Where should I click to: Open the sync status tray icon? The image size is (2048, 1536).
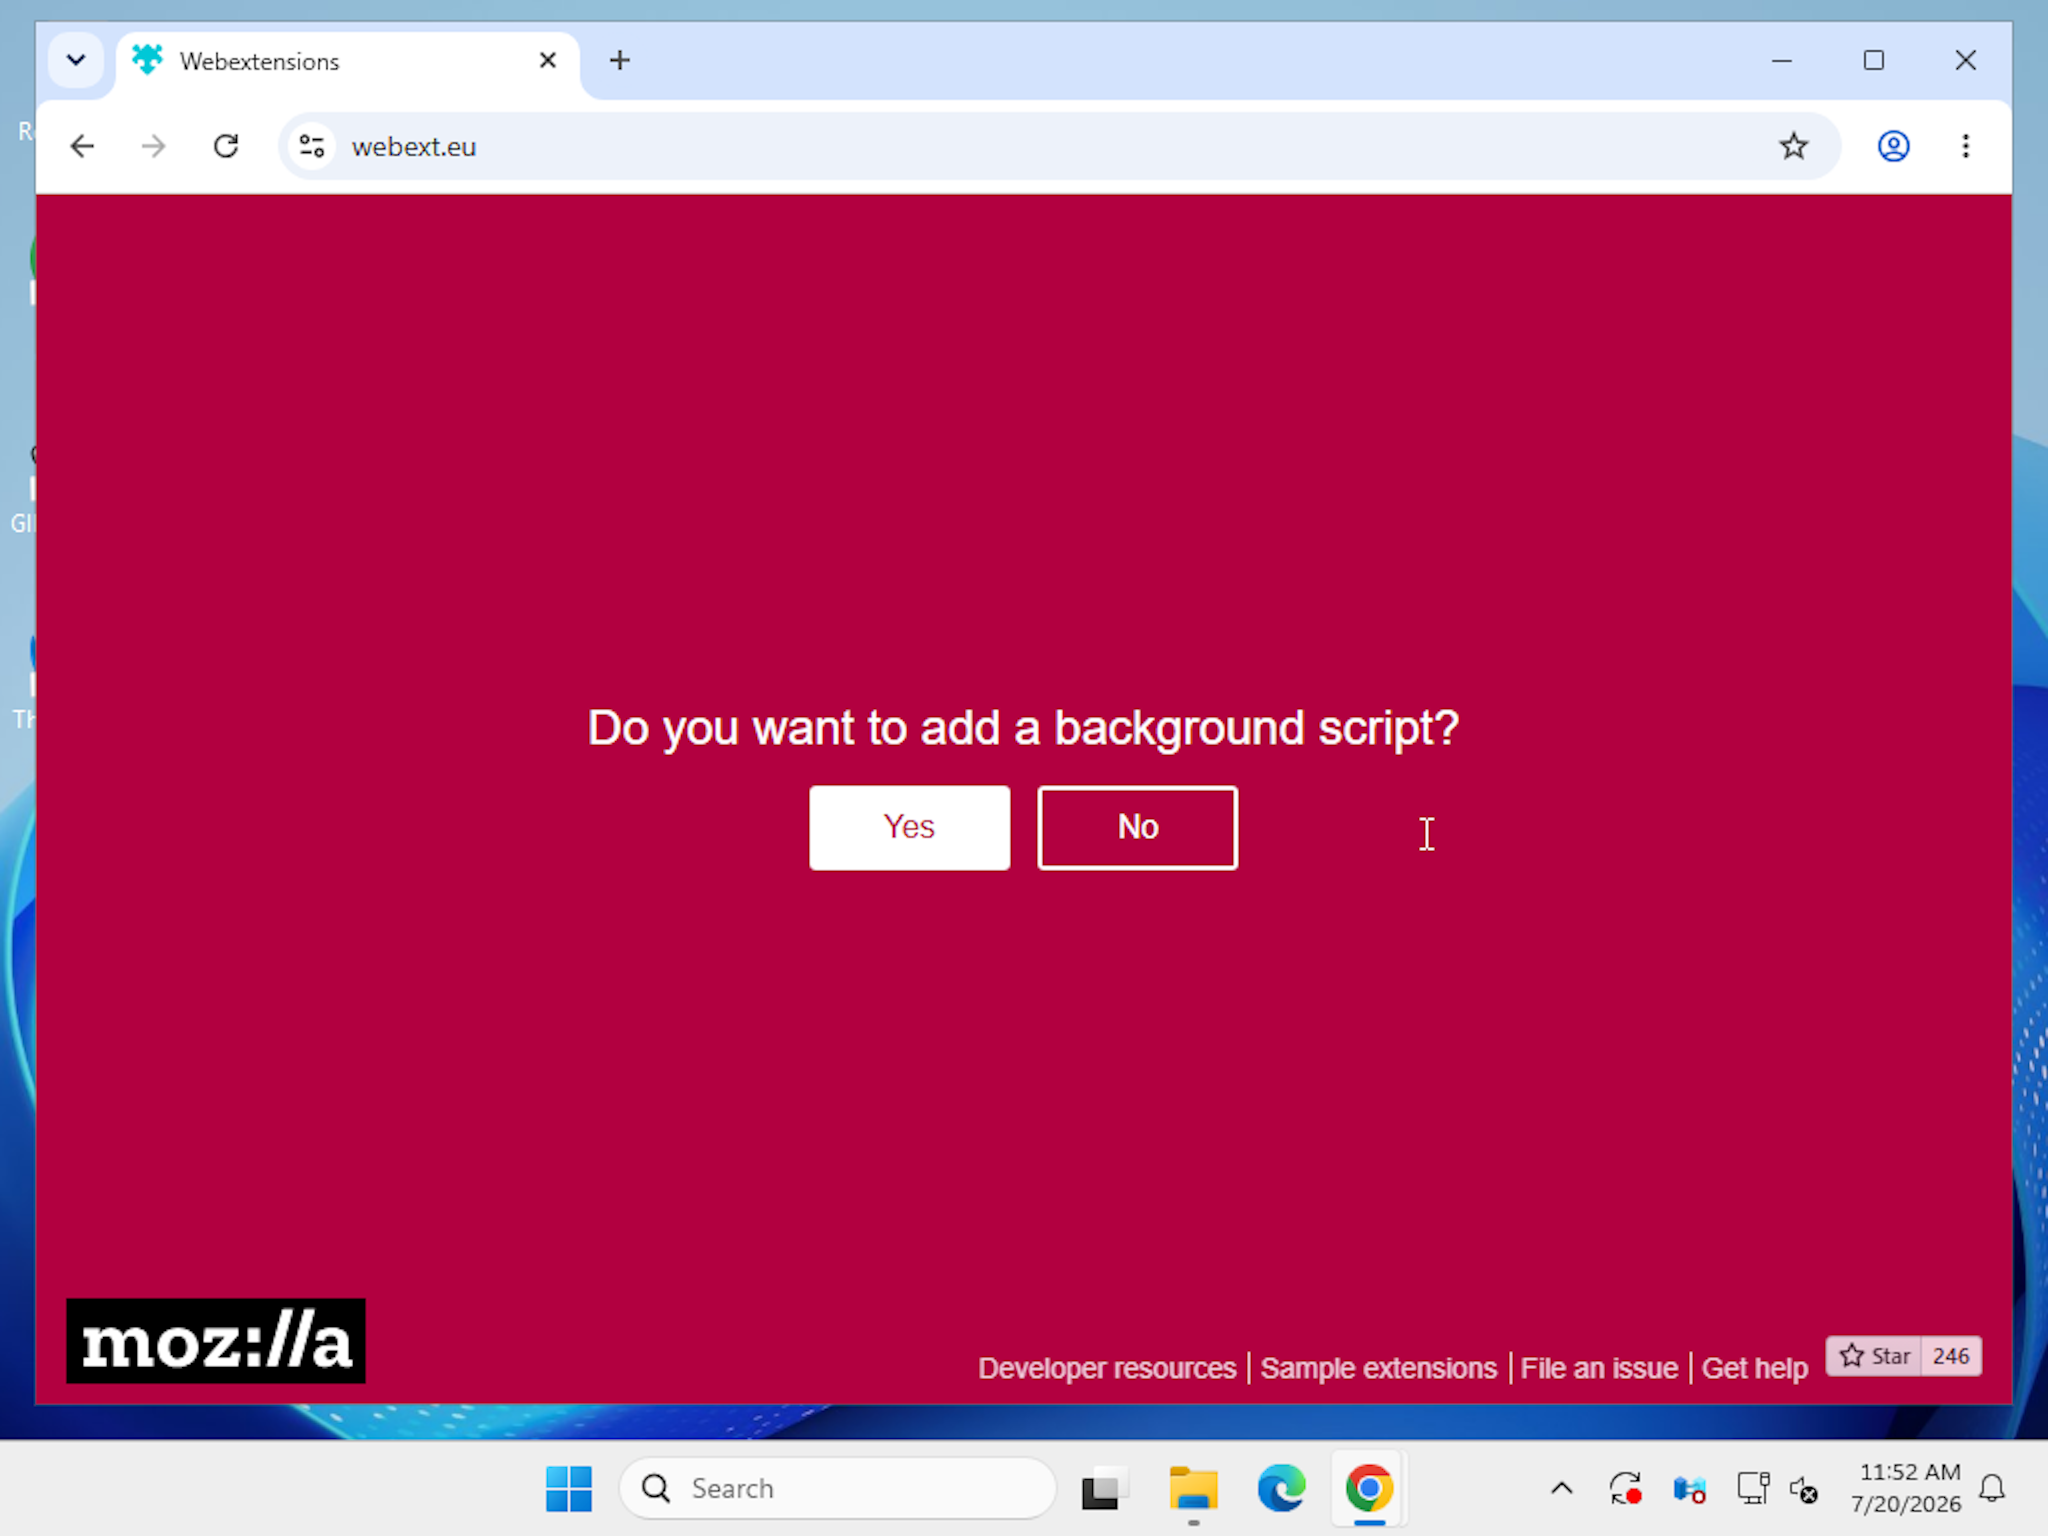pos(1625,1488)
